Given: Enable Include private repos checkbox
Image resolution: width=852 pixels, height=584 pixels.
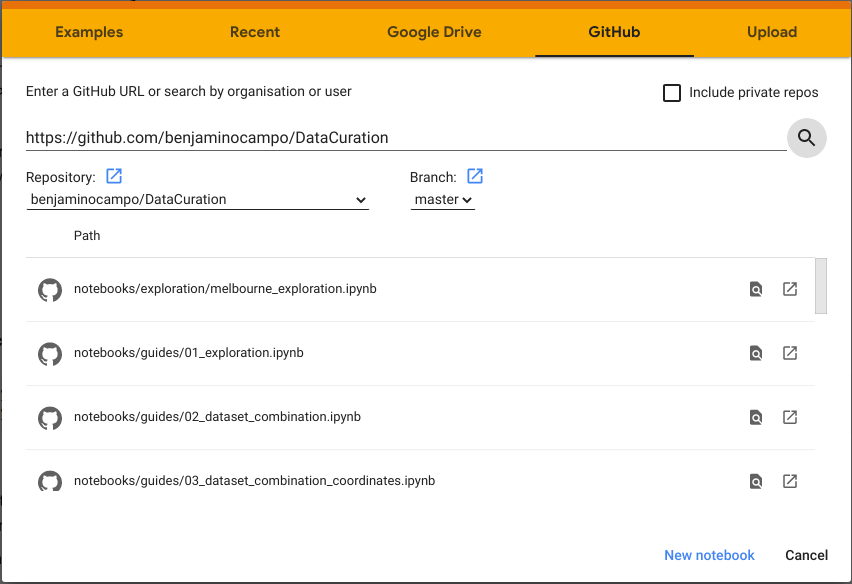Looking at the screenshot, I should (x=672, y=93).
